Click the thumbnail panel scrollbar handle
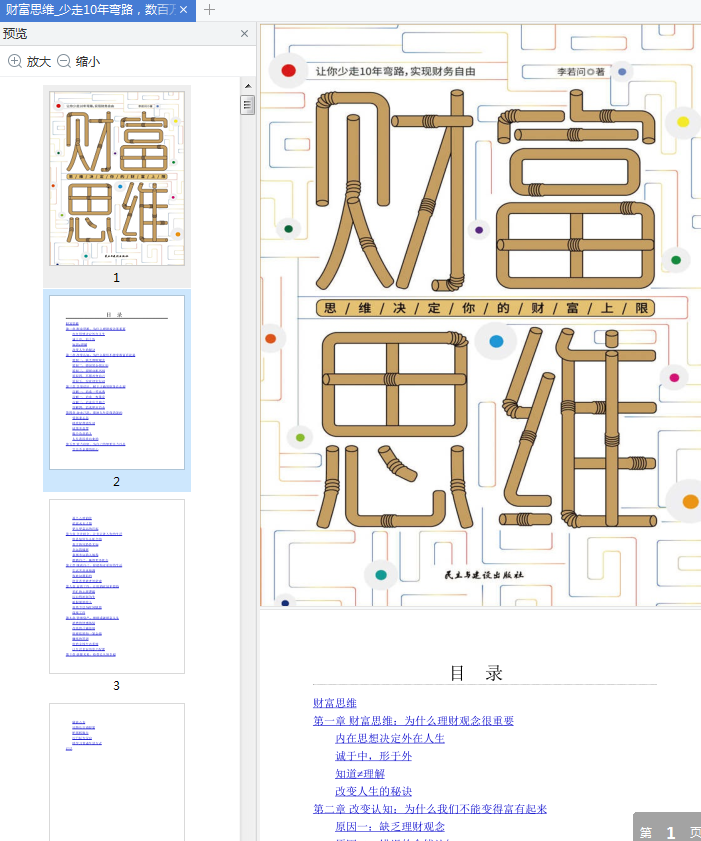This screenshot has width=701, height=841. pyautogui.click(x=248, y=105)
